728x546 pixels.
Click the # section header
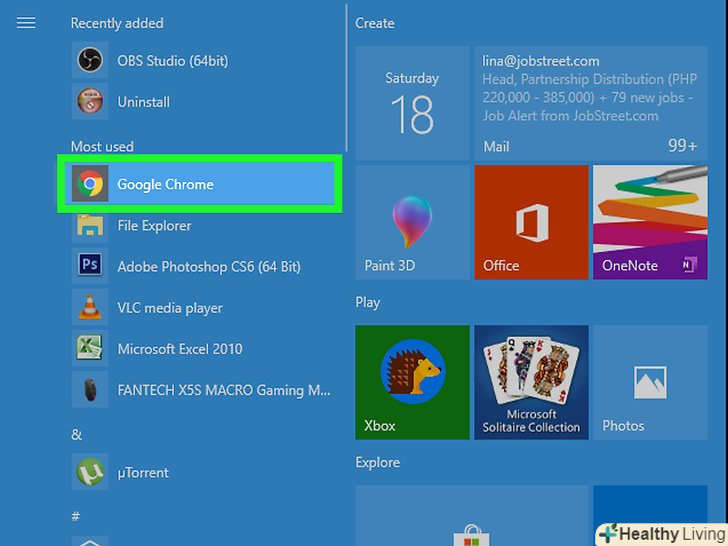(76, 516)
